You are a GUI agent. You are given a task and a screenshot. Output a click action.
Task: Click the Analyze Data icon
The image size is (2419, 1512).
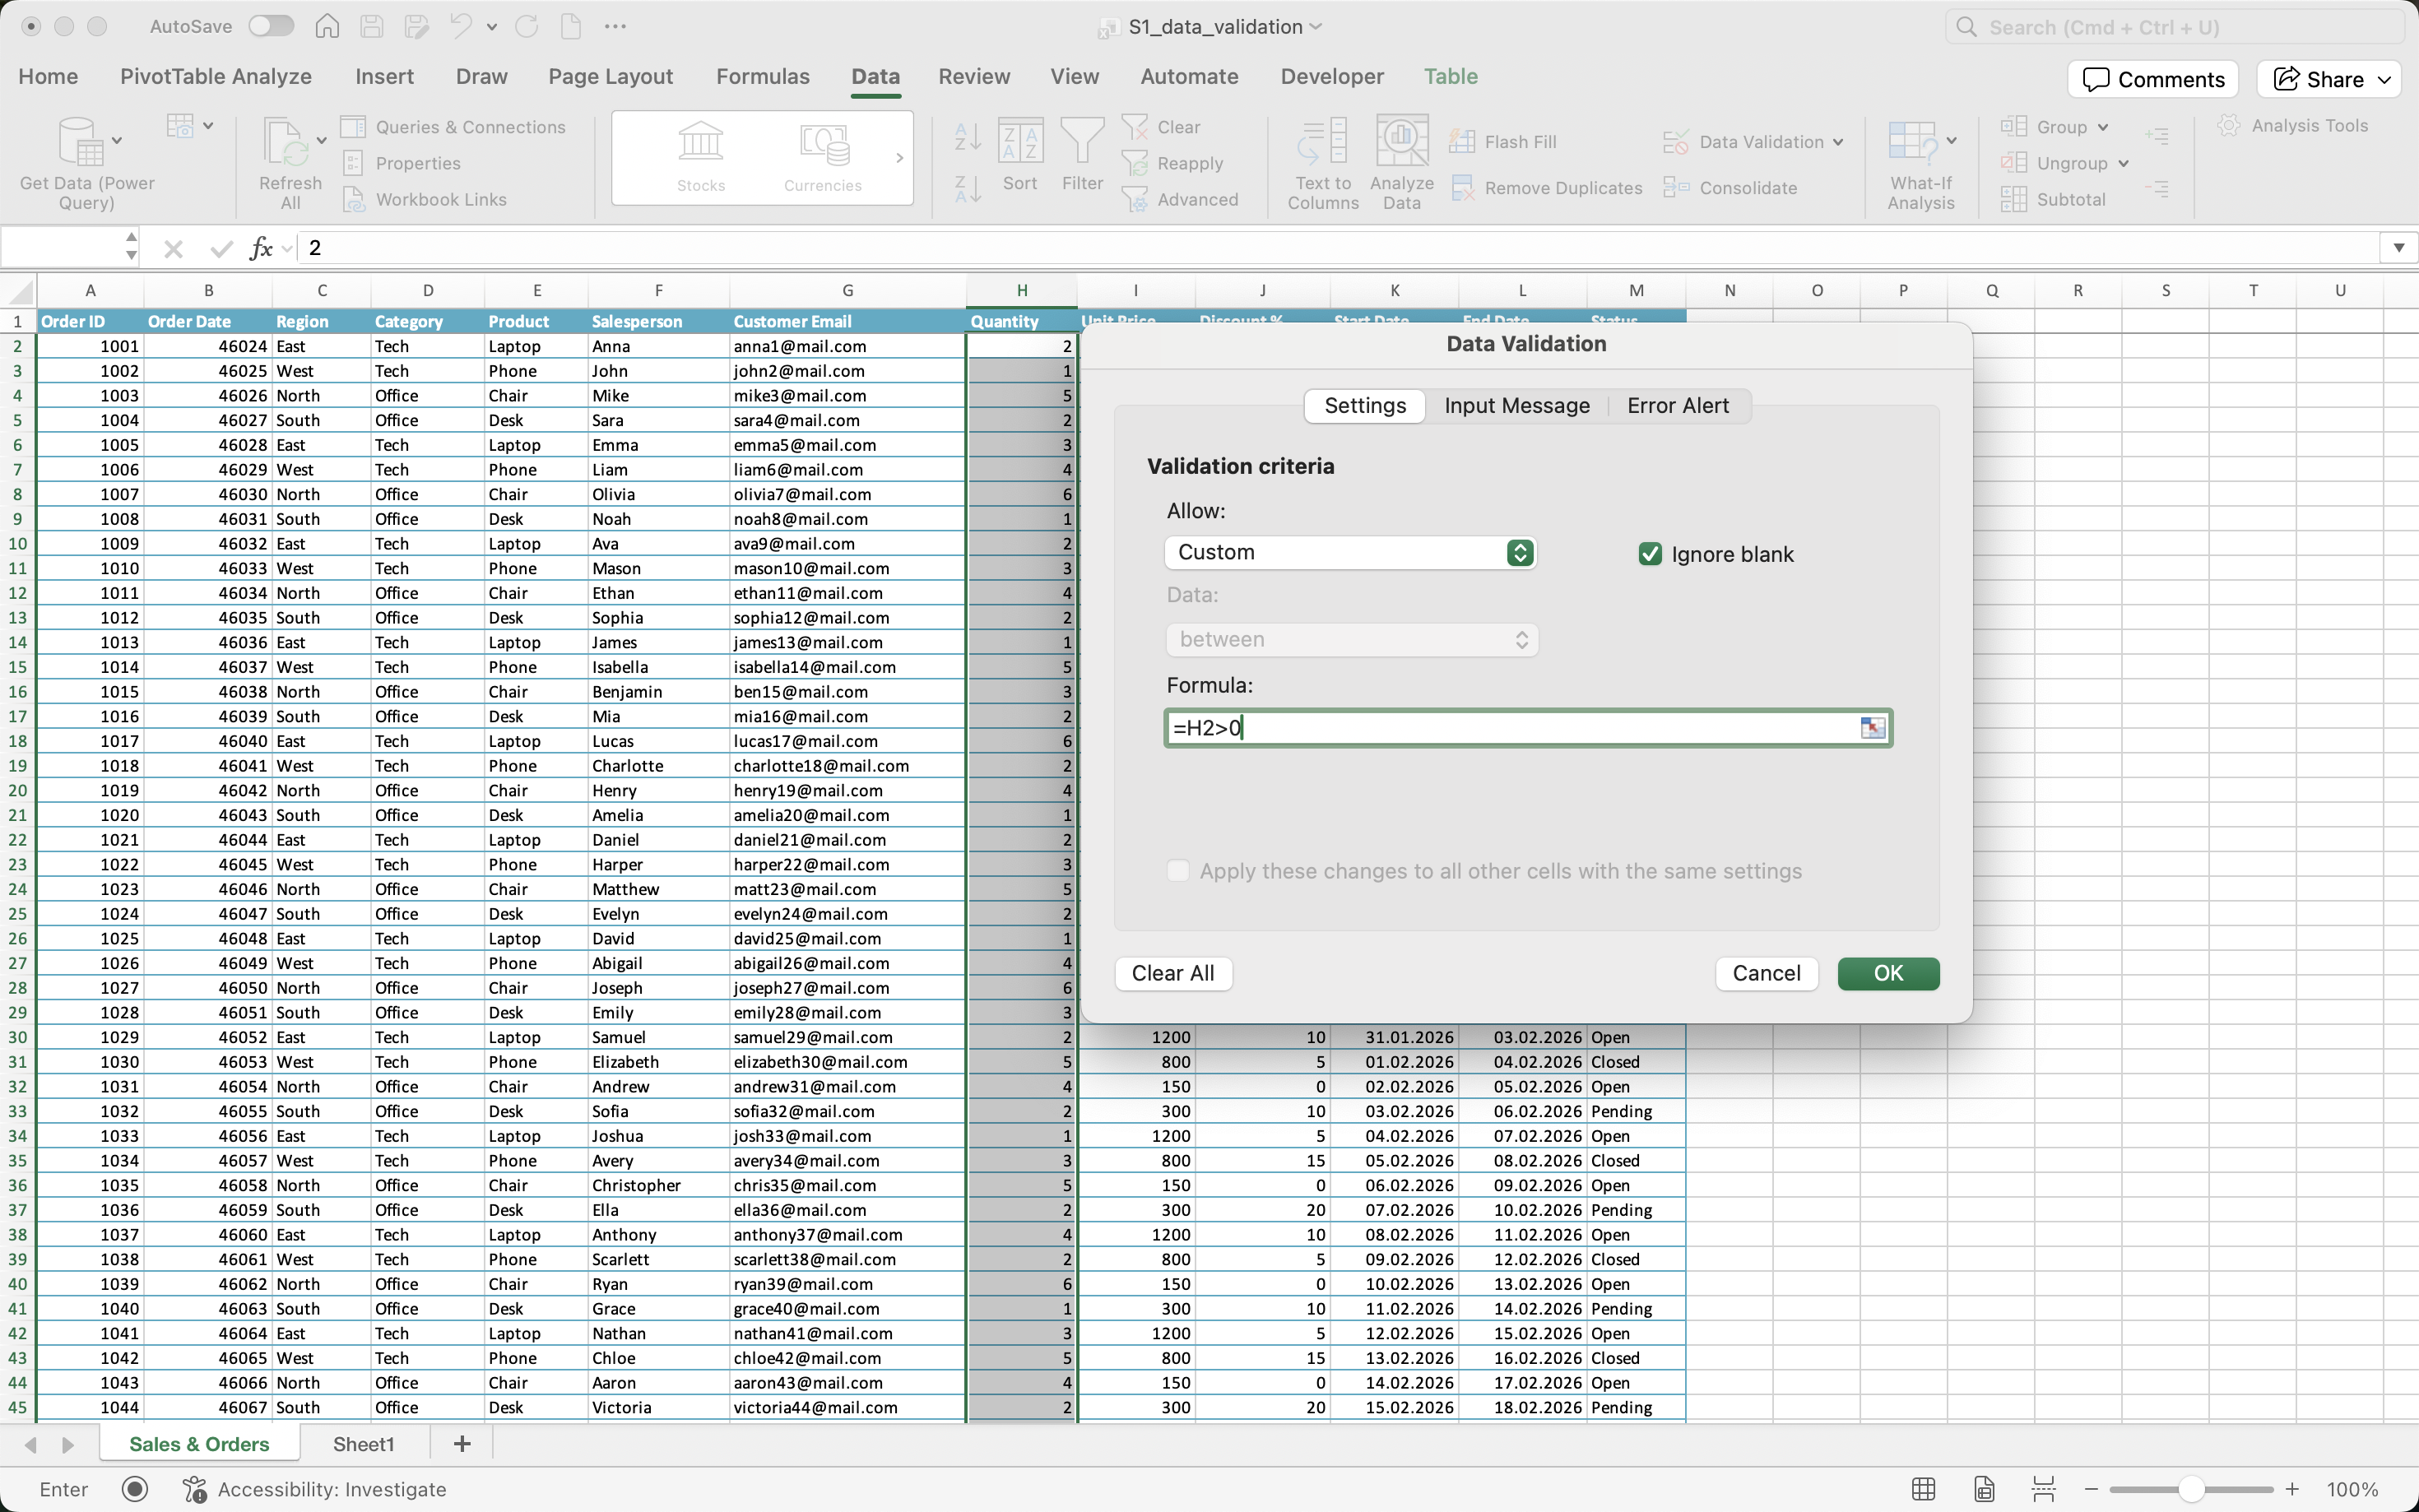coord(1402,141)
